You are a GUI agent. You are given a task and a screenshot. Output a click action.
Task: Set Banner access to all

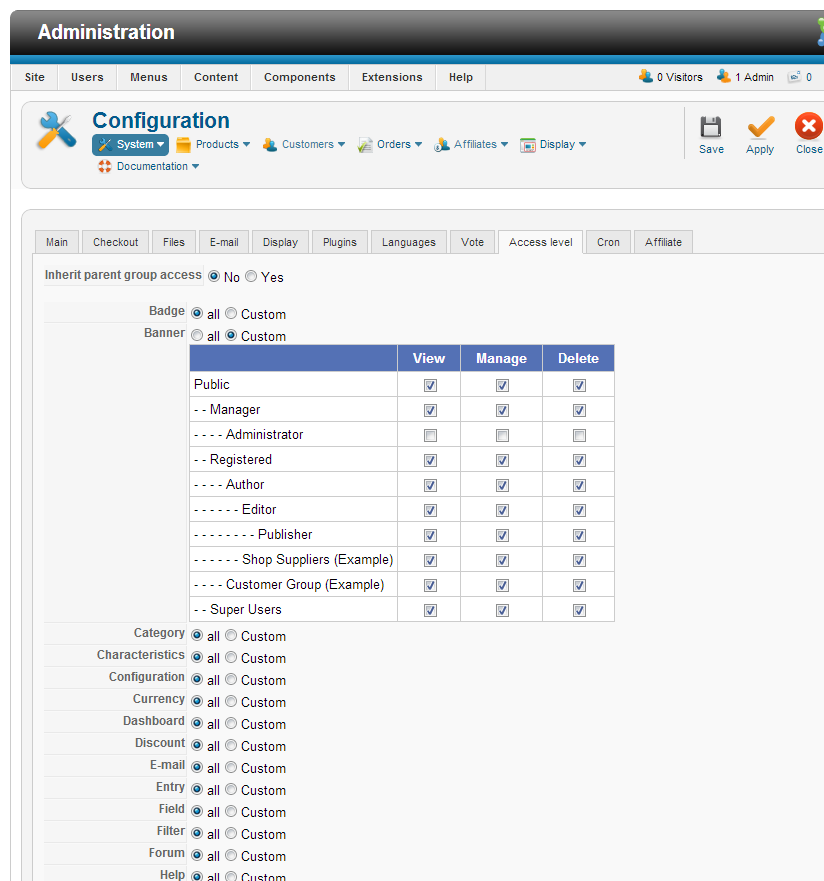(197, 335)
